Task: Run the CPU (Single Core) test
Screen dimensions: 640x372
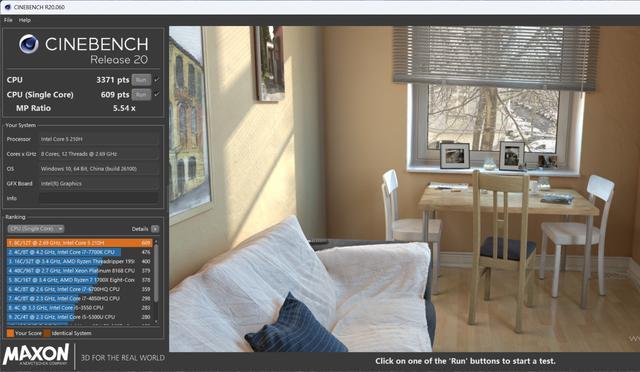Action: click(x=141, y=94)
